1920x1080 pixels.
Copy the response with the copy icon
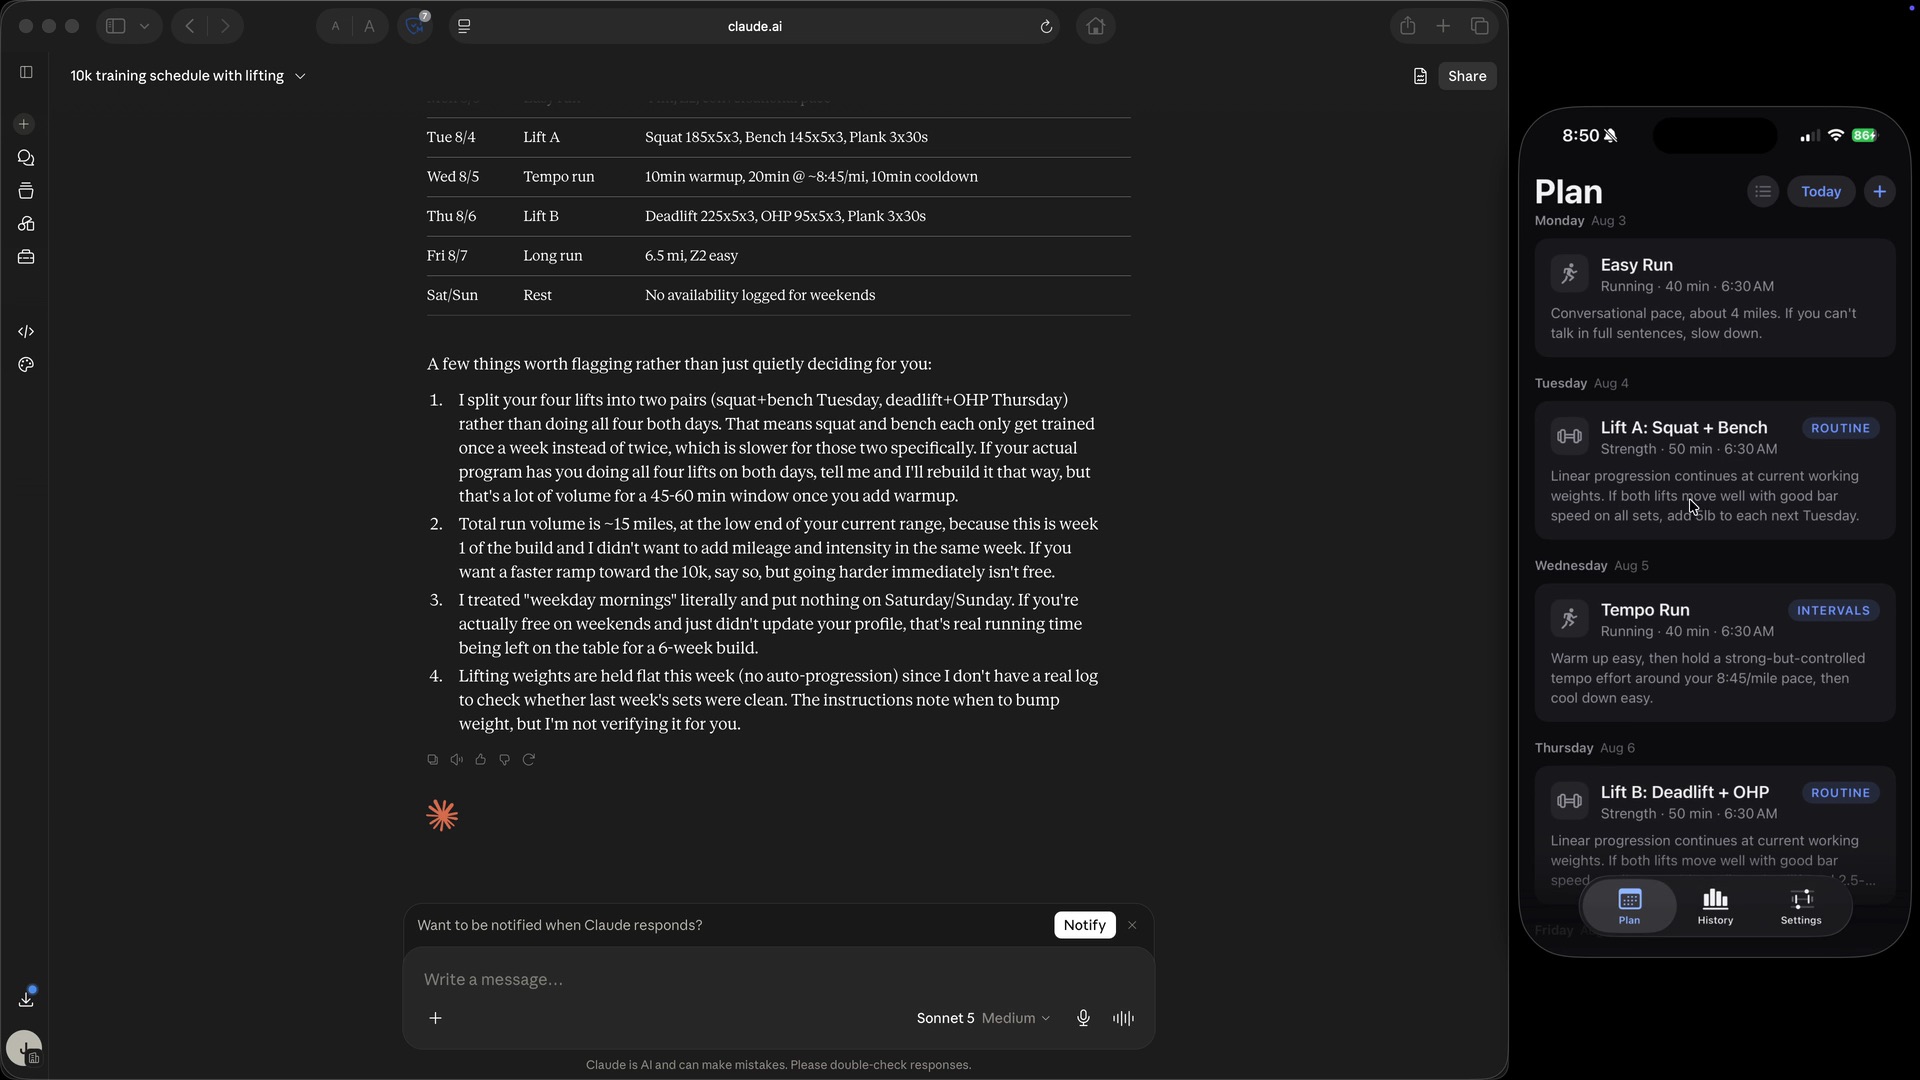point(433,759)
